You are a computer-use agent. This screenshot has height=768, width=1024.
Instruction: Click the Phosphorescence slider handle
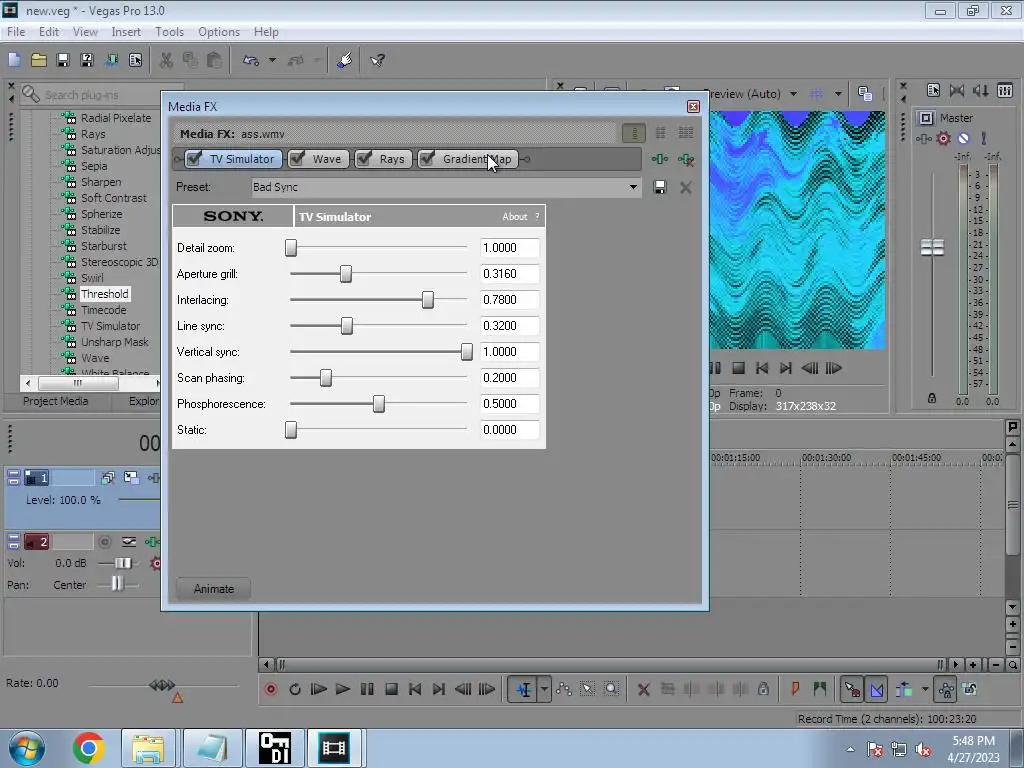(x=379, y=404)
